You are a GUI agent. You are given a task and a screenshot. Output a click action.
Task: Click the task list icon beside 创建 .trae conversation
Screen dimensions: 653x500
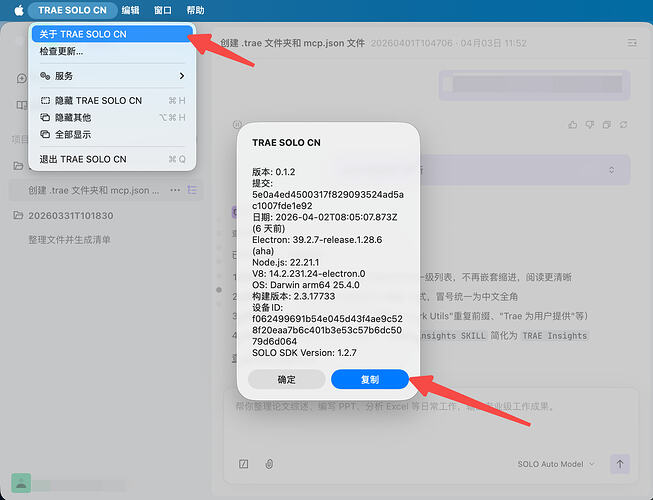point(192,190)
